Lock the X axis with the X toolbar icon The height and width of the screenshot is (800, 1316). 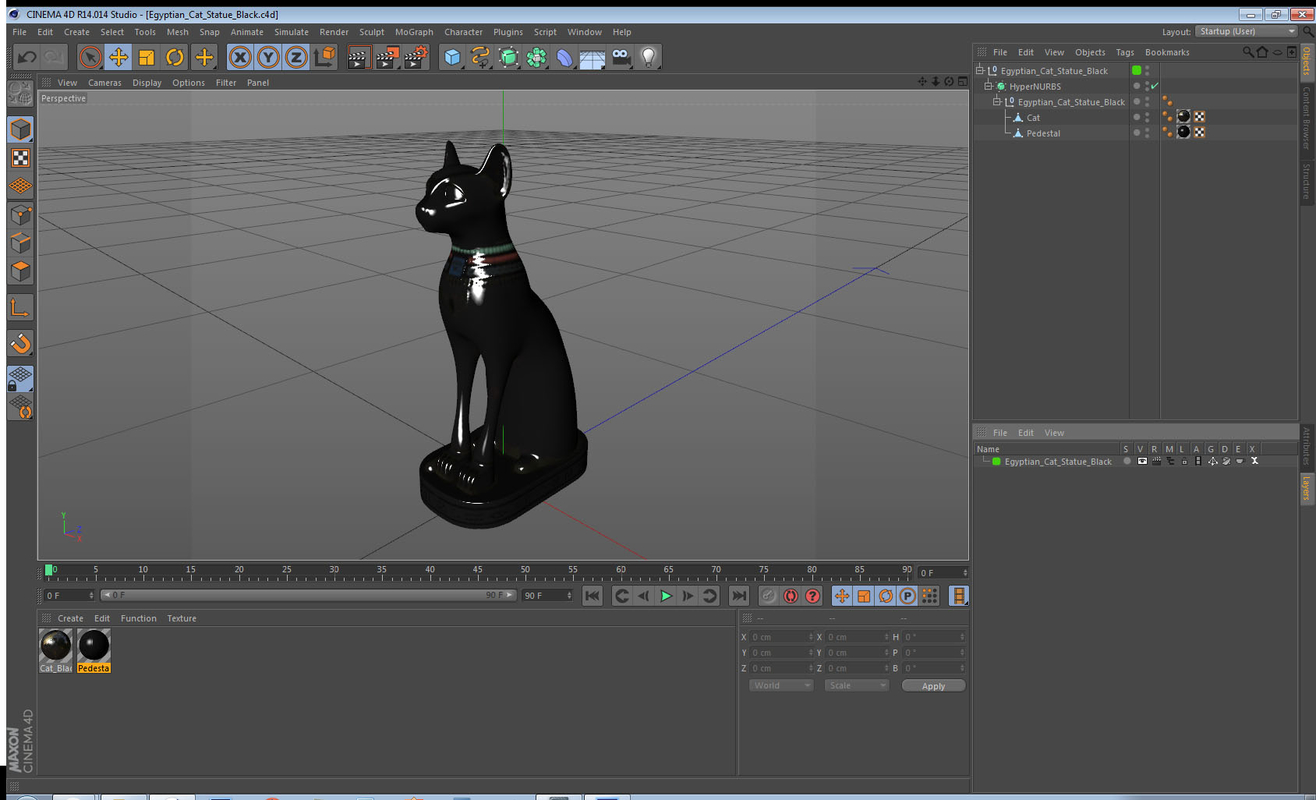pyautogui.click(x=240, y=57)
